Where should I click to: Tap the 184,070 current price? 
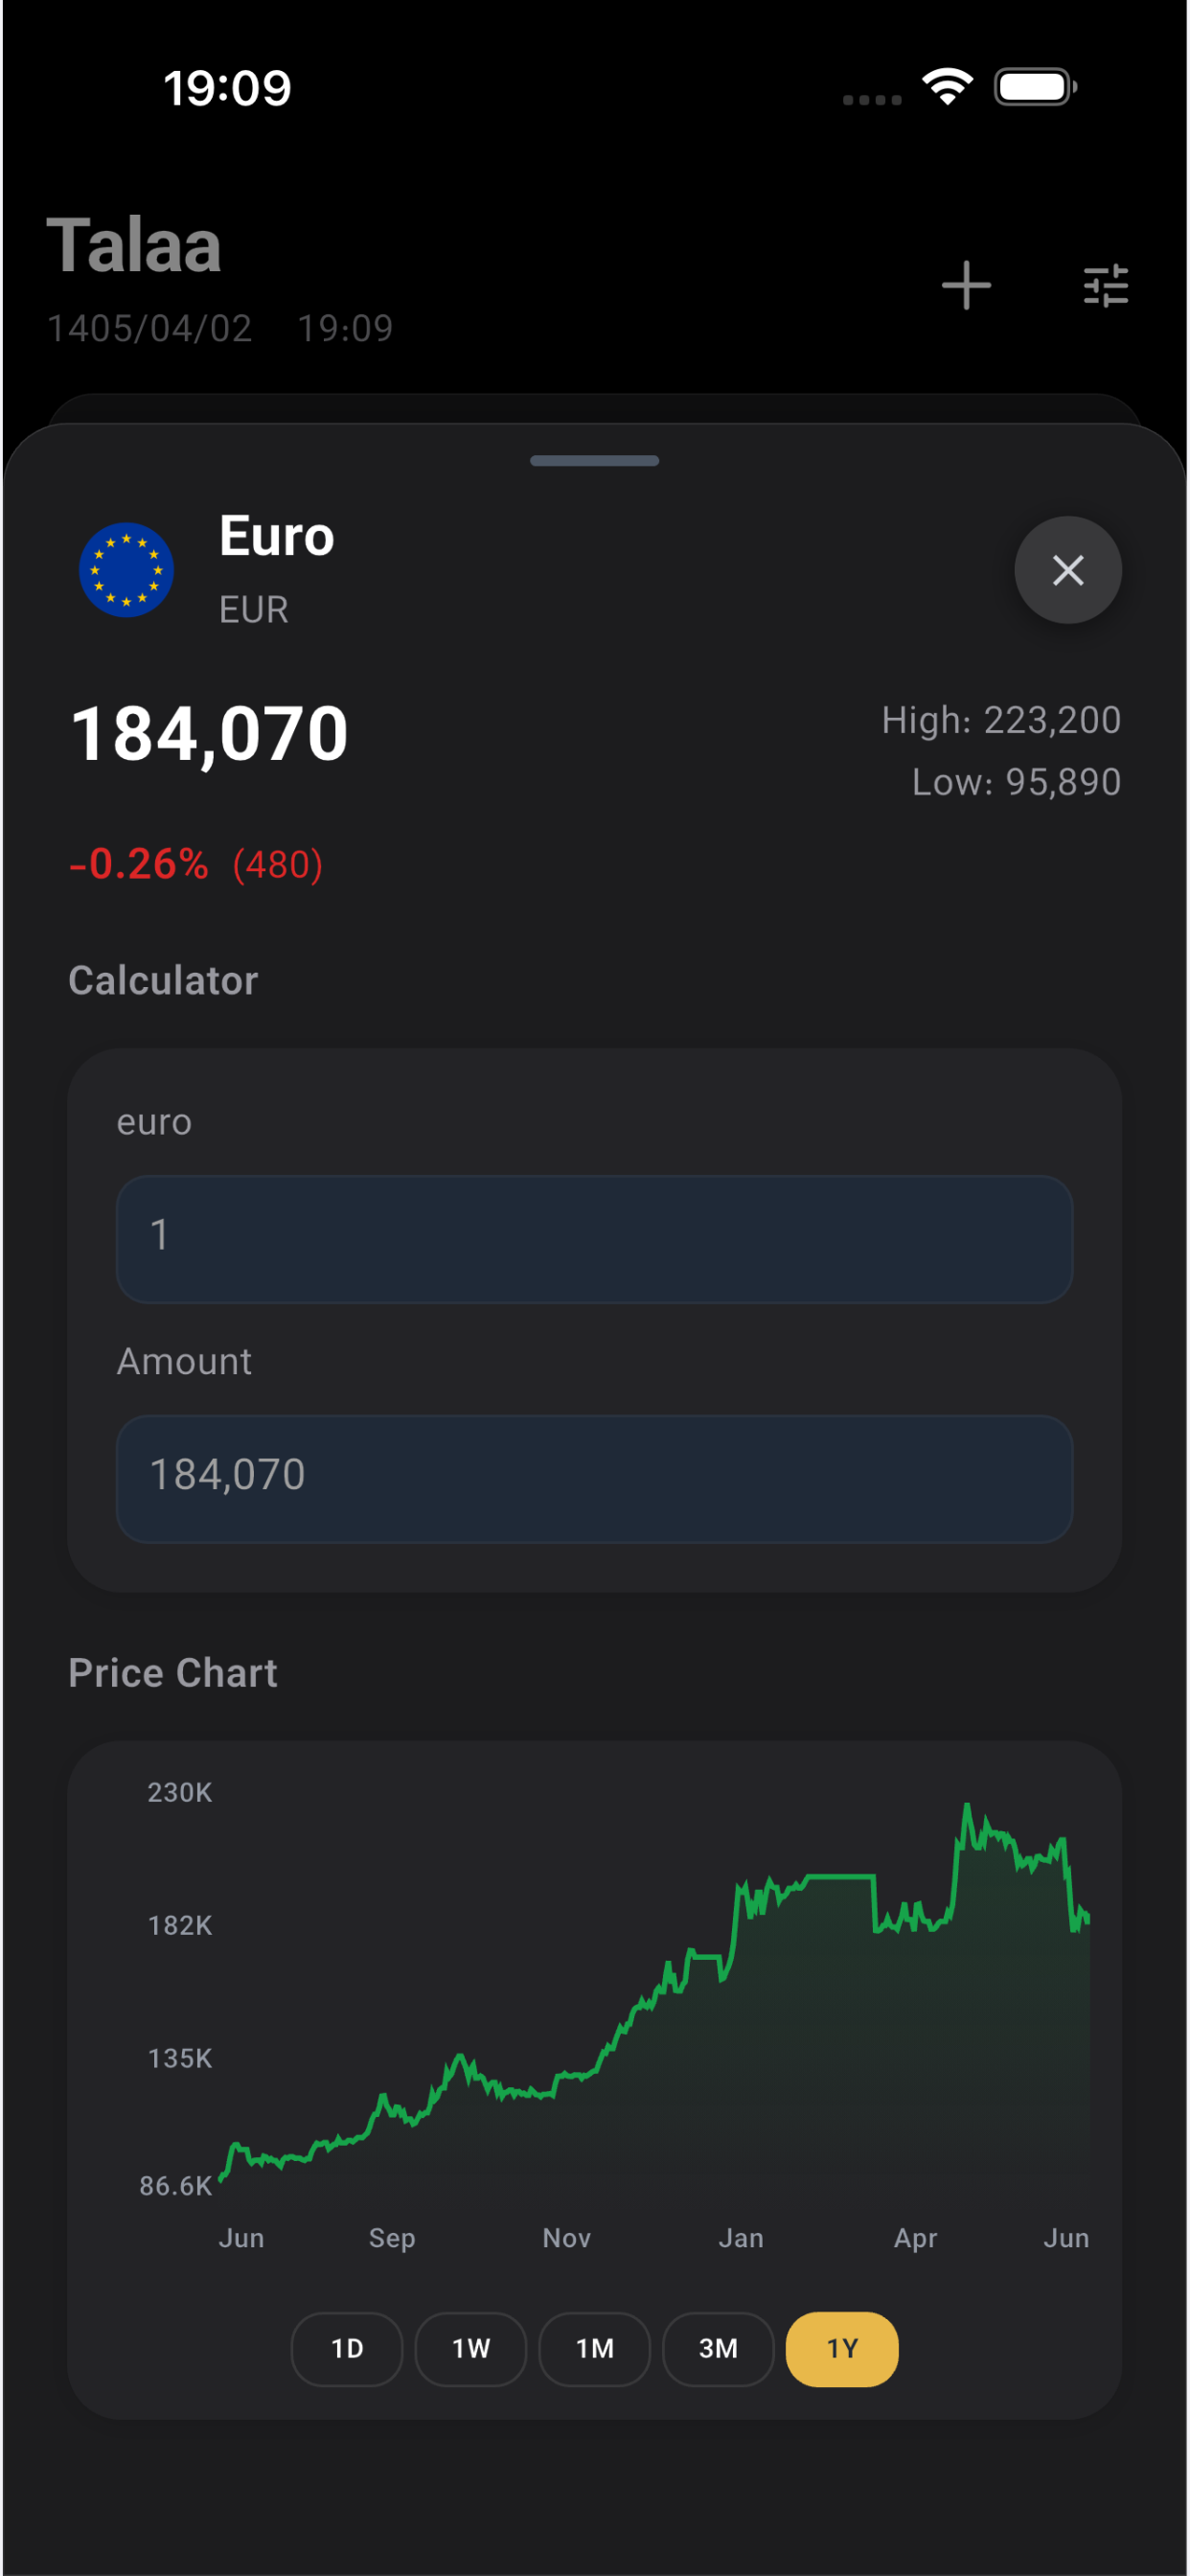tap(210, 734)
